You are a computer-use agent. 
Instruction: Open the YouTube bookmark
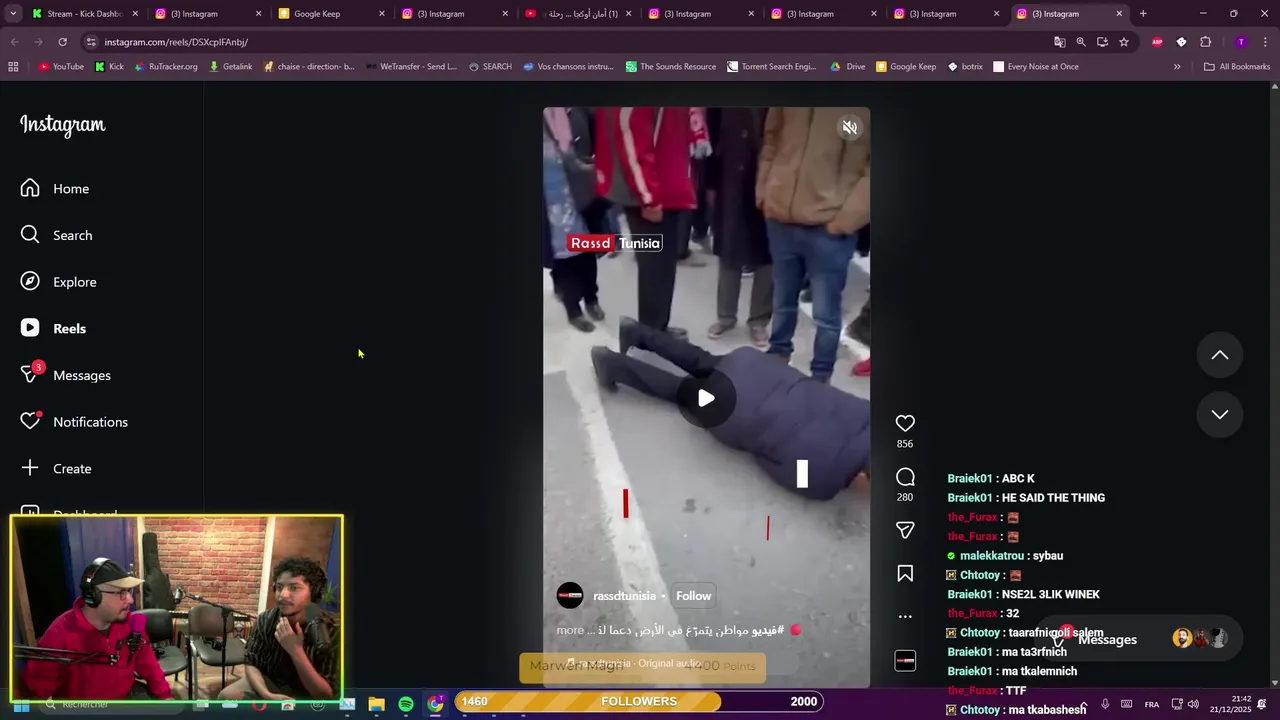point(61,67)
